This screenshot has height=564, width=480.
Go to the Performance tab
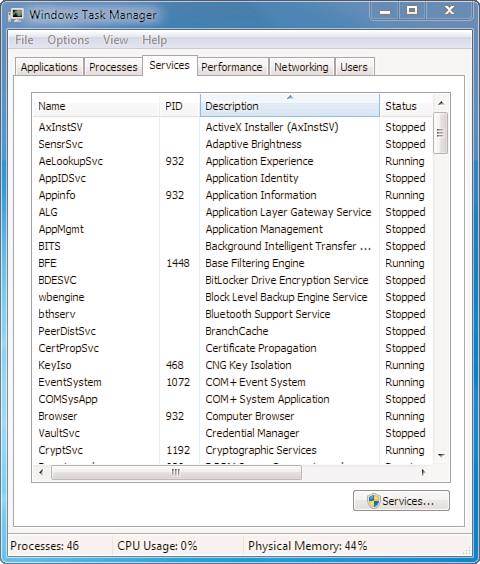(x=232, y=67)
